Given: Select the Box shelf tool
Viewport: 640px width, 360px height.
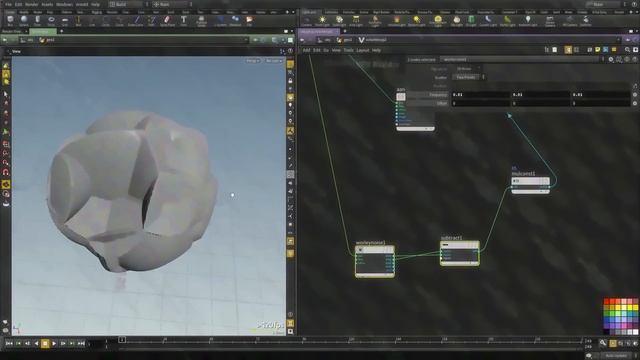Looking at the screenshot, I should click(10, 20).
